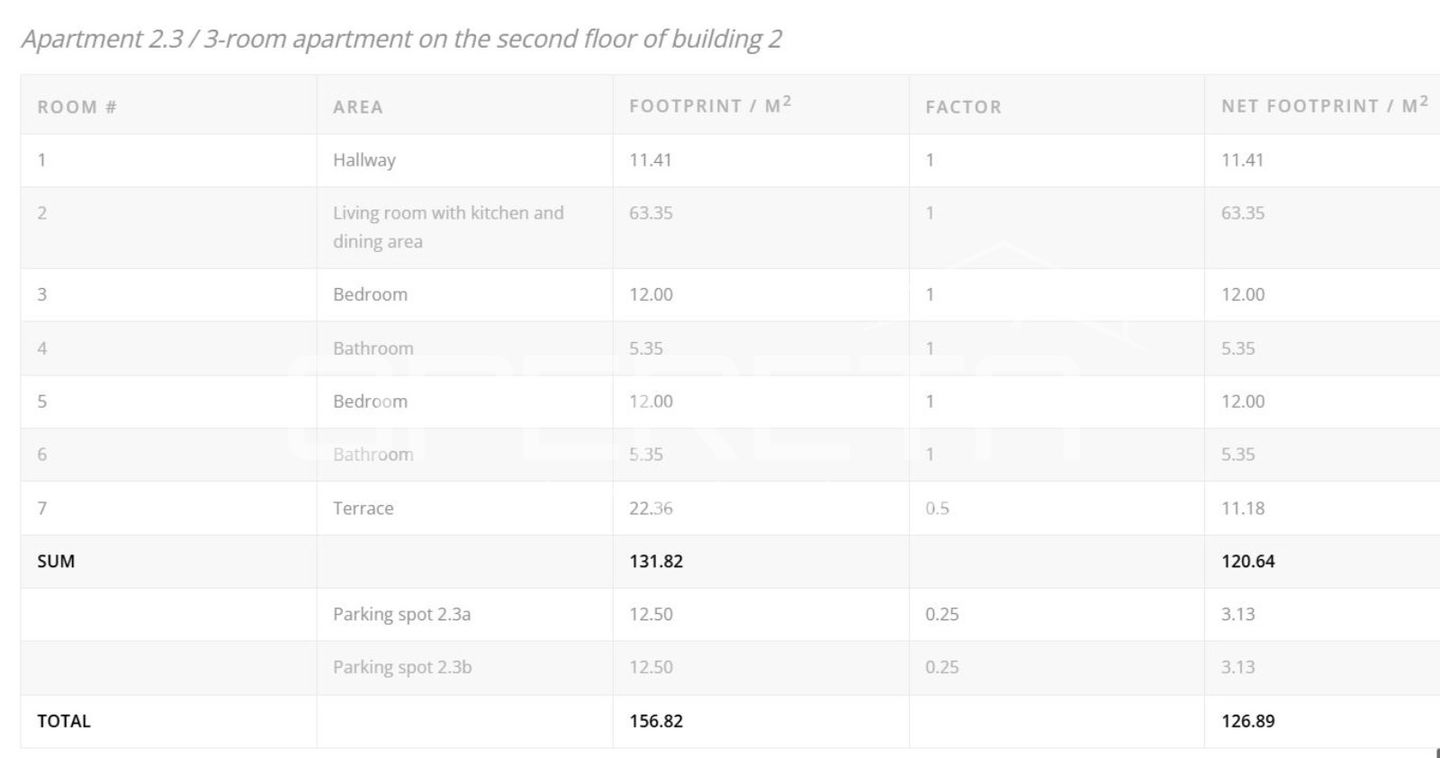This screenshot has height=758, width=1440.
Task: Click the Bedroom cell in row 3
Action: [x=370, y=294]
